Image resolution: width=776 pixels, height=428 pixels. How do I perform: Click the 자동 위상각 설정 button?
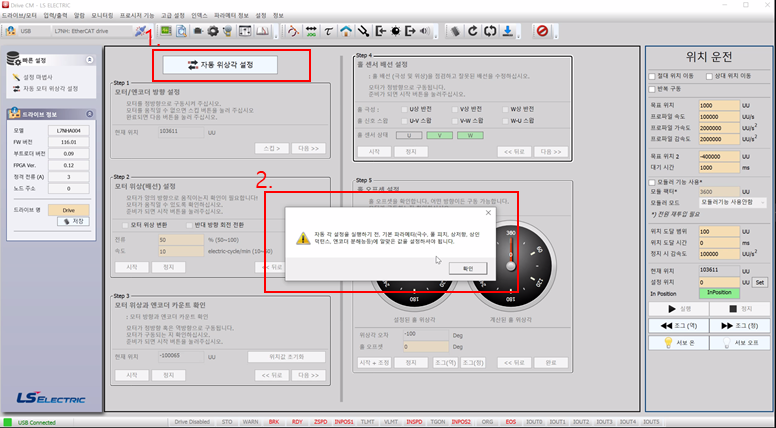[x=220, y=65]
